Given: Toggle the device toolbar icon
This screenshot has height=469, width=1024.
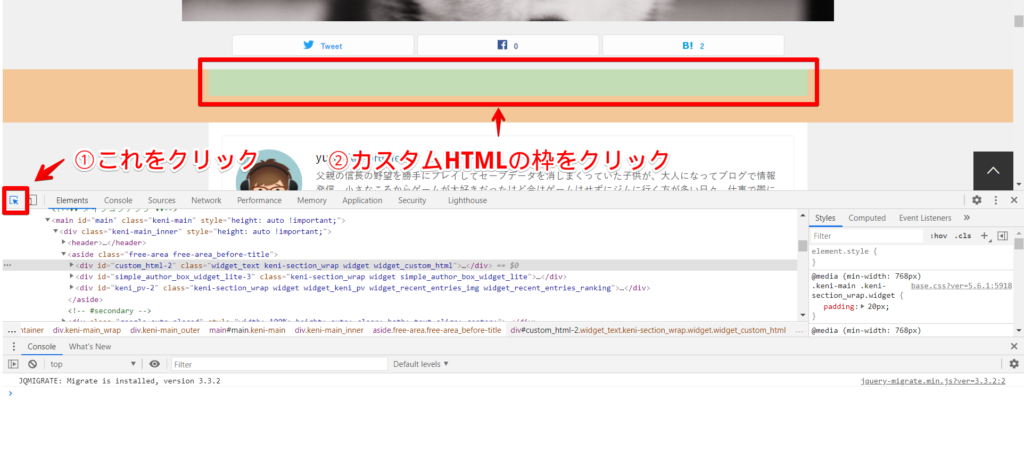Looking at the screenshot, I should tap(32, 200).
